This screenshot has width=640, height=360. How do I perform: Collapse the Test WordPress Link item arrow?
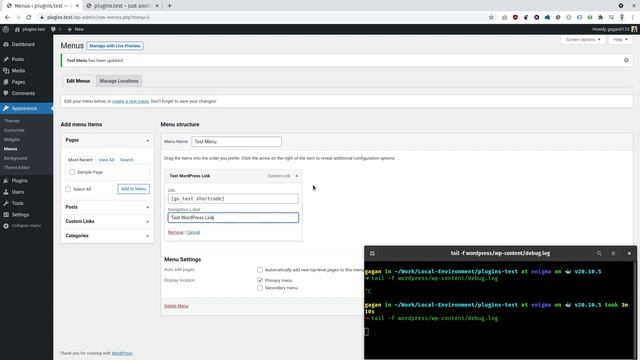coord(297,176)
